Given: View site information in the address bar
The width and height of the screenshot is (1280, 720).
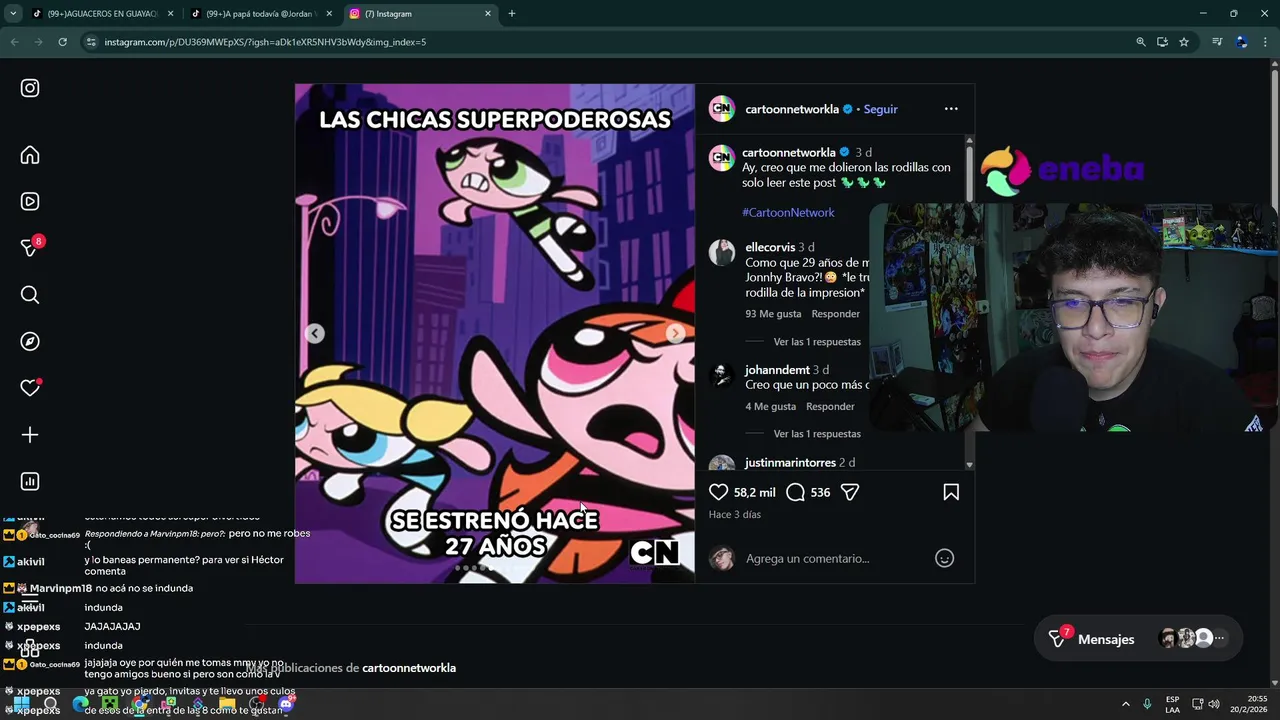Looking at the screenshot, I should [x=91, y=42].
